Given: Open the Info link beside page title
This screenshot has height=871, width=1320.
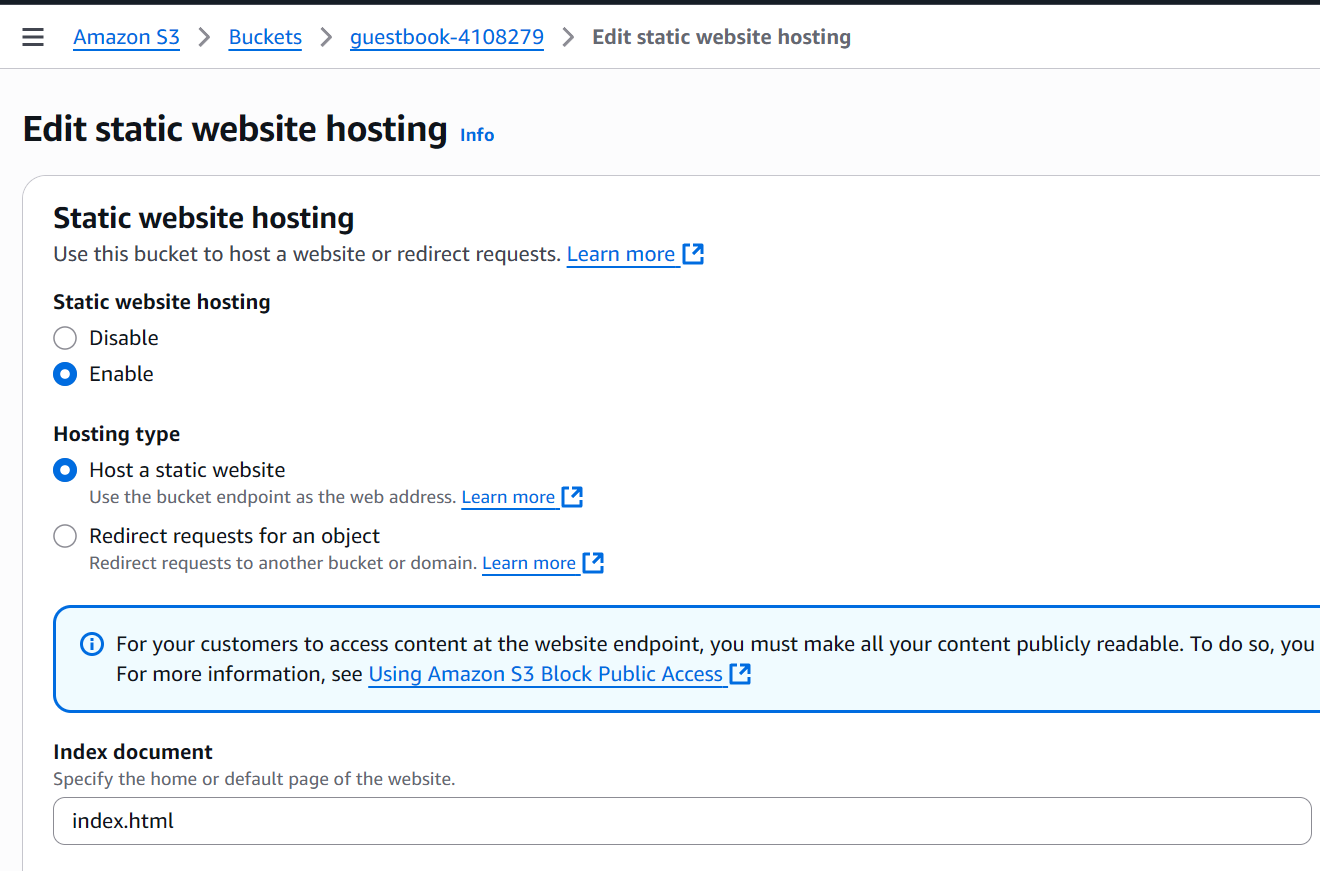Looking at the screenshot, I should tap(477, 135).
